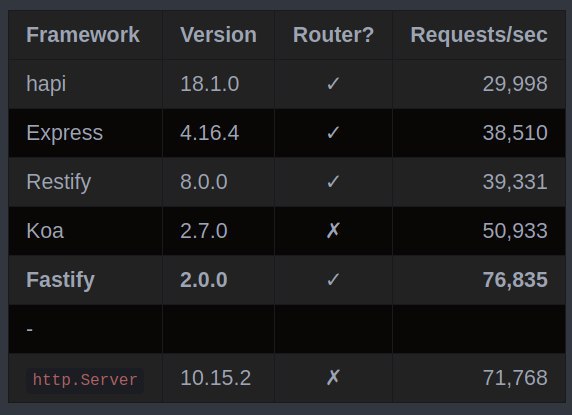Viewport: 572px width, 415px height.
Task: Select the 71,768 requests value
Action: pyautogui.click(x=515, y=378)
